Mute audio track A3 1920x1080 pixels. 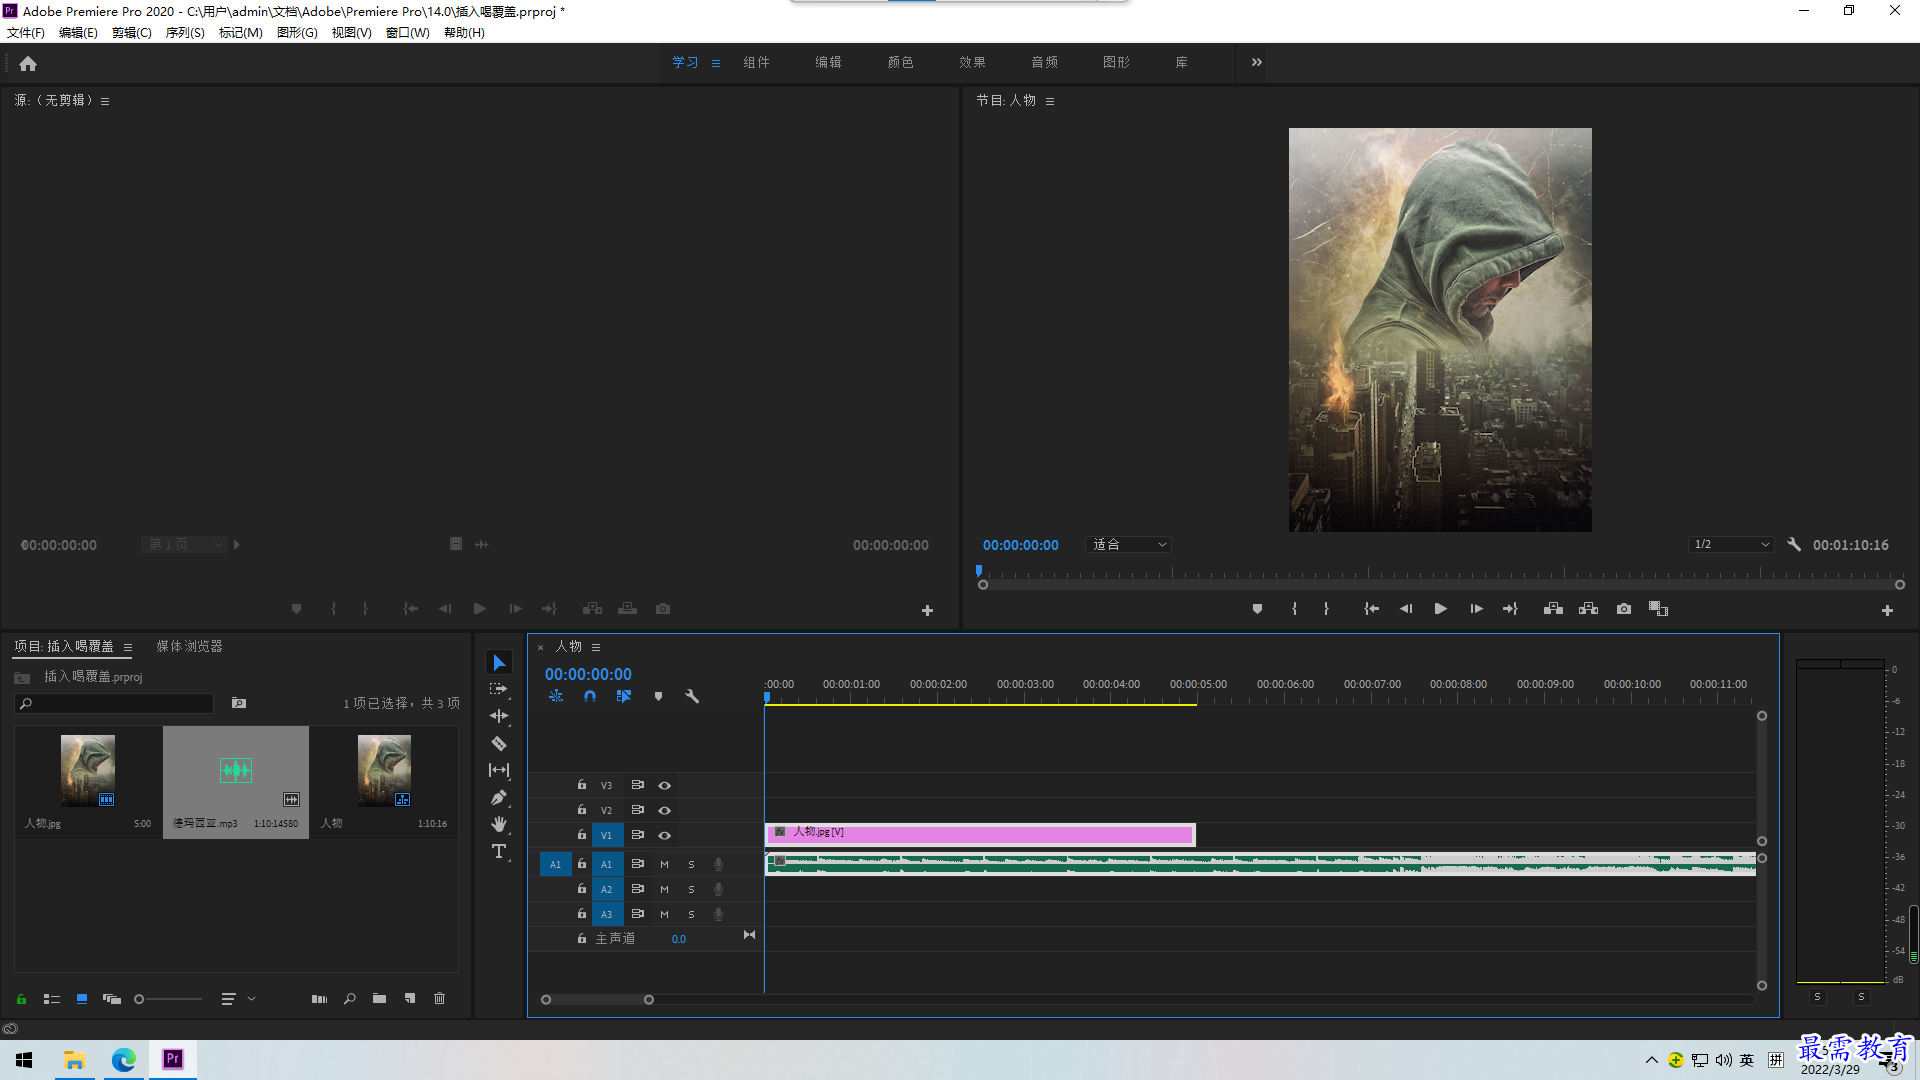664,914
